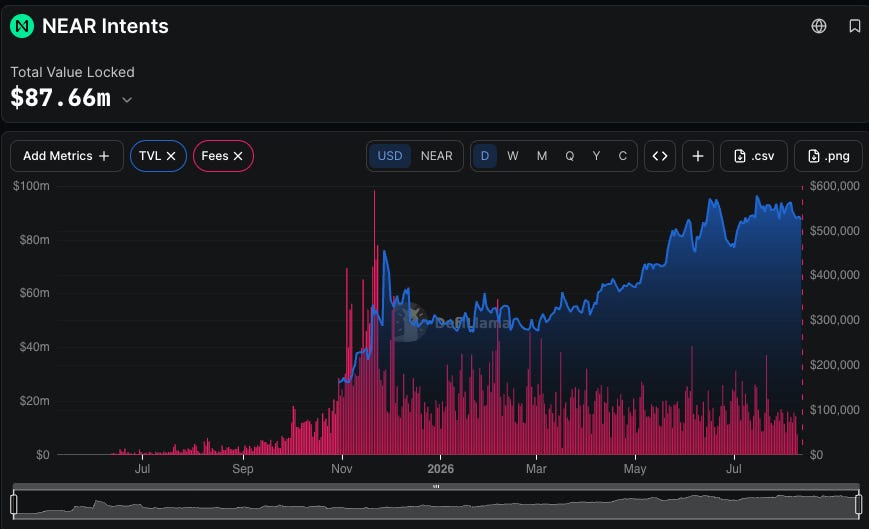Viewport: 869px width, 529px height.
Task: Click the Nov label on the x-axis
Action: (x=342, y=469)
